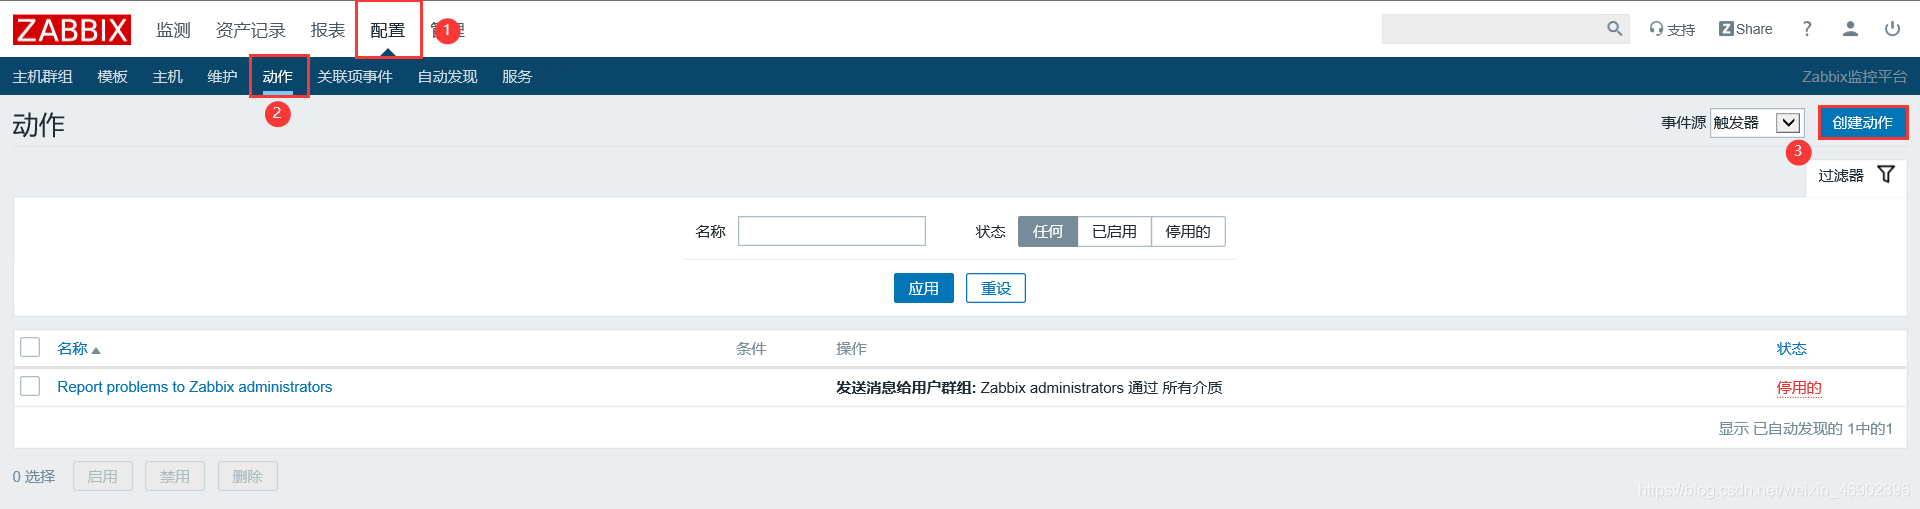The width and height of the screenshot is (1920, 509).
Task: Click the 重设 reset button
Action: (x=995, y=288)
